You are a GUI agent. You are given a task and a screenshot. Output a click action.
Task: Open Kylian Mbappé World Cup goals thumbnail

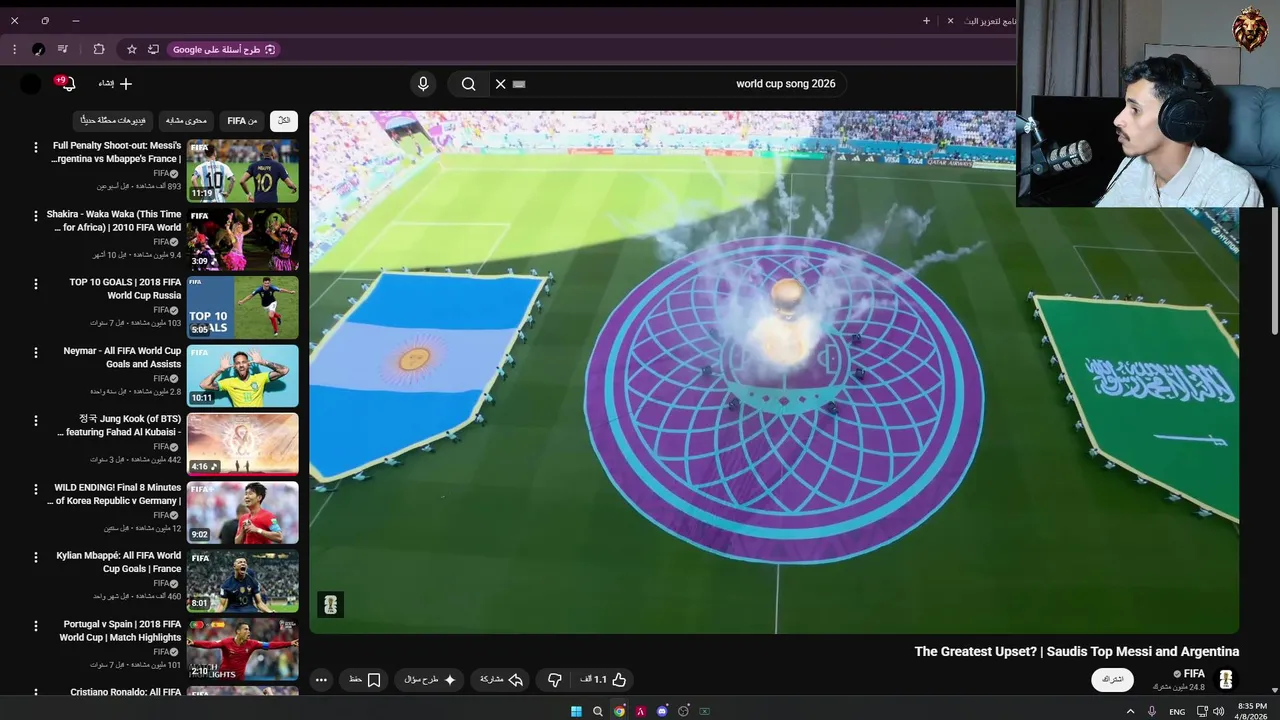pyautogui.click(x=243, y=581)
